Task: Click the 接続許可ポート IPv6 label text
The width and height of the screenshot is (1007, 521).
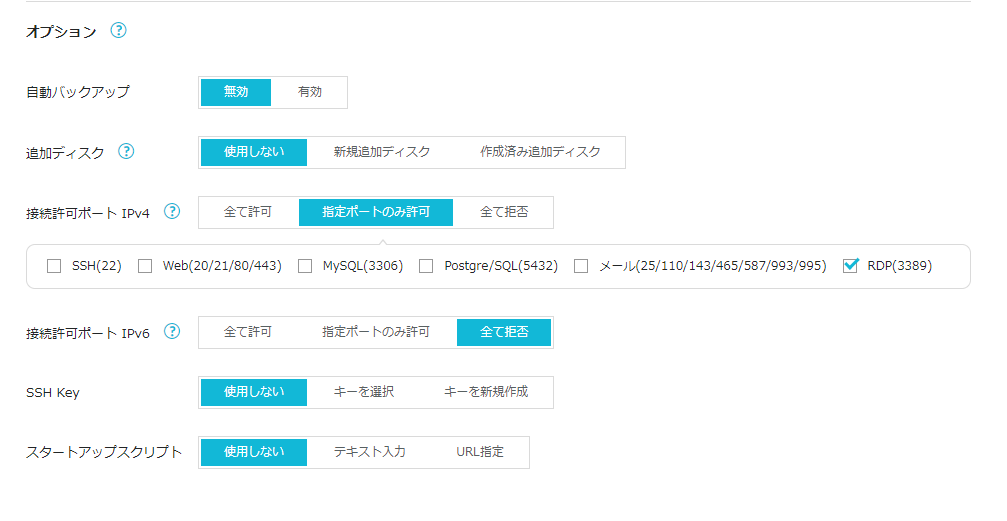Action: pyautogui.click(x=88, y=333)
